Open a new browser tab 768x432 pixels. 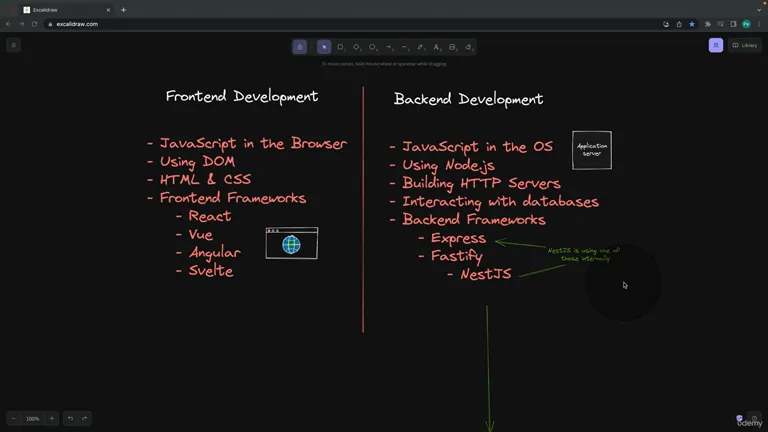(123, 10)
